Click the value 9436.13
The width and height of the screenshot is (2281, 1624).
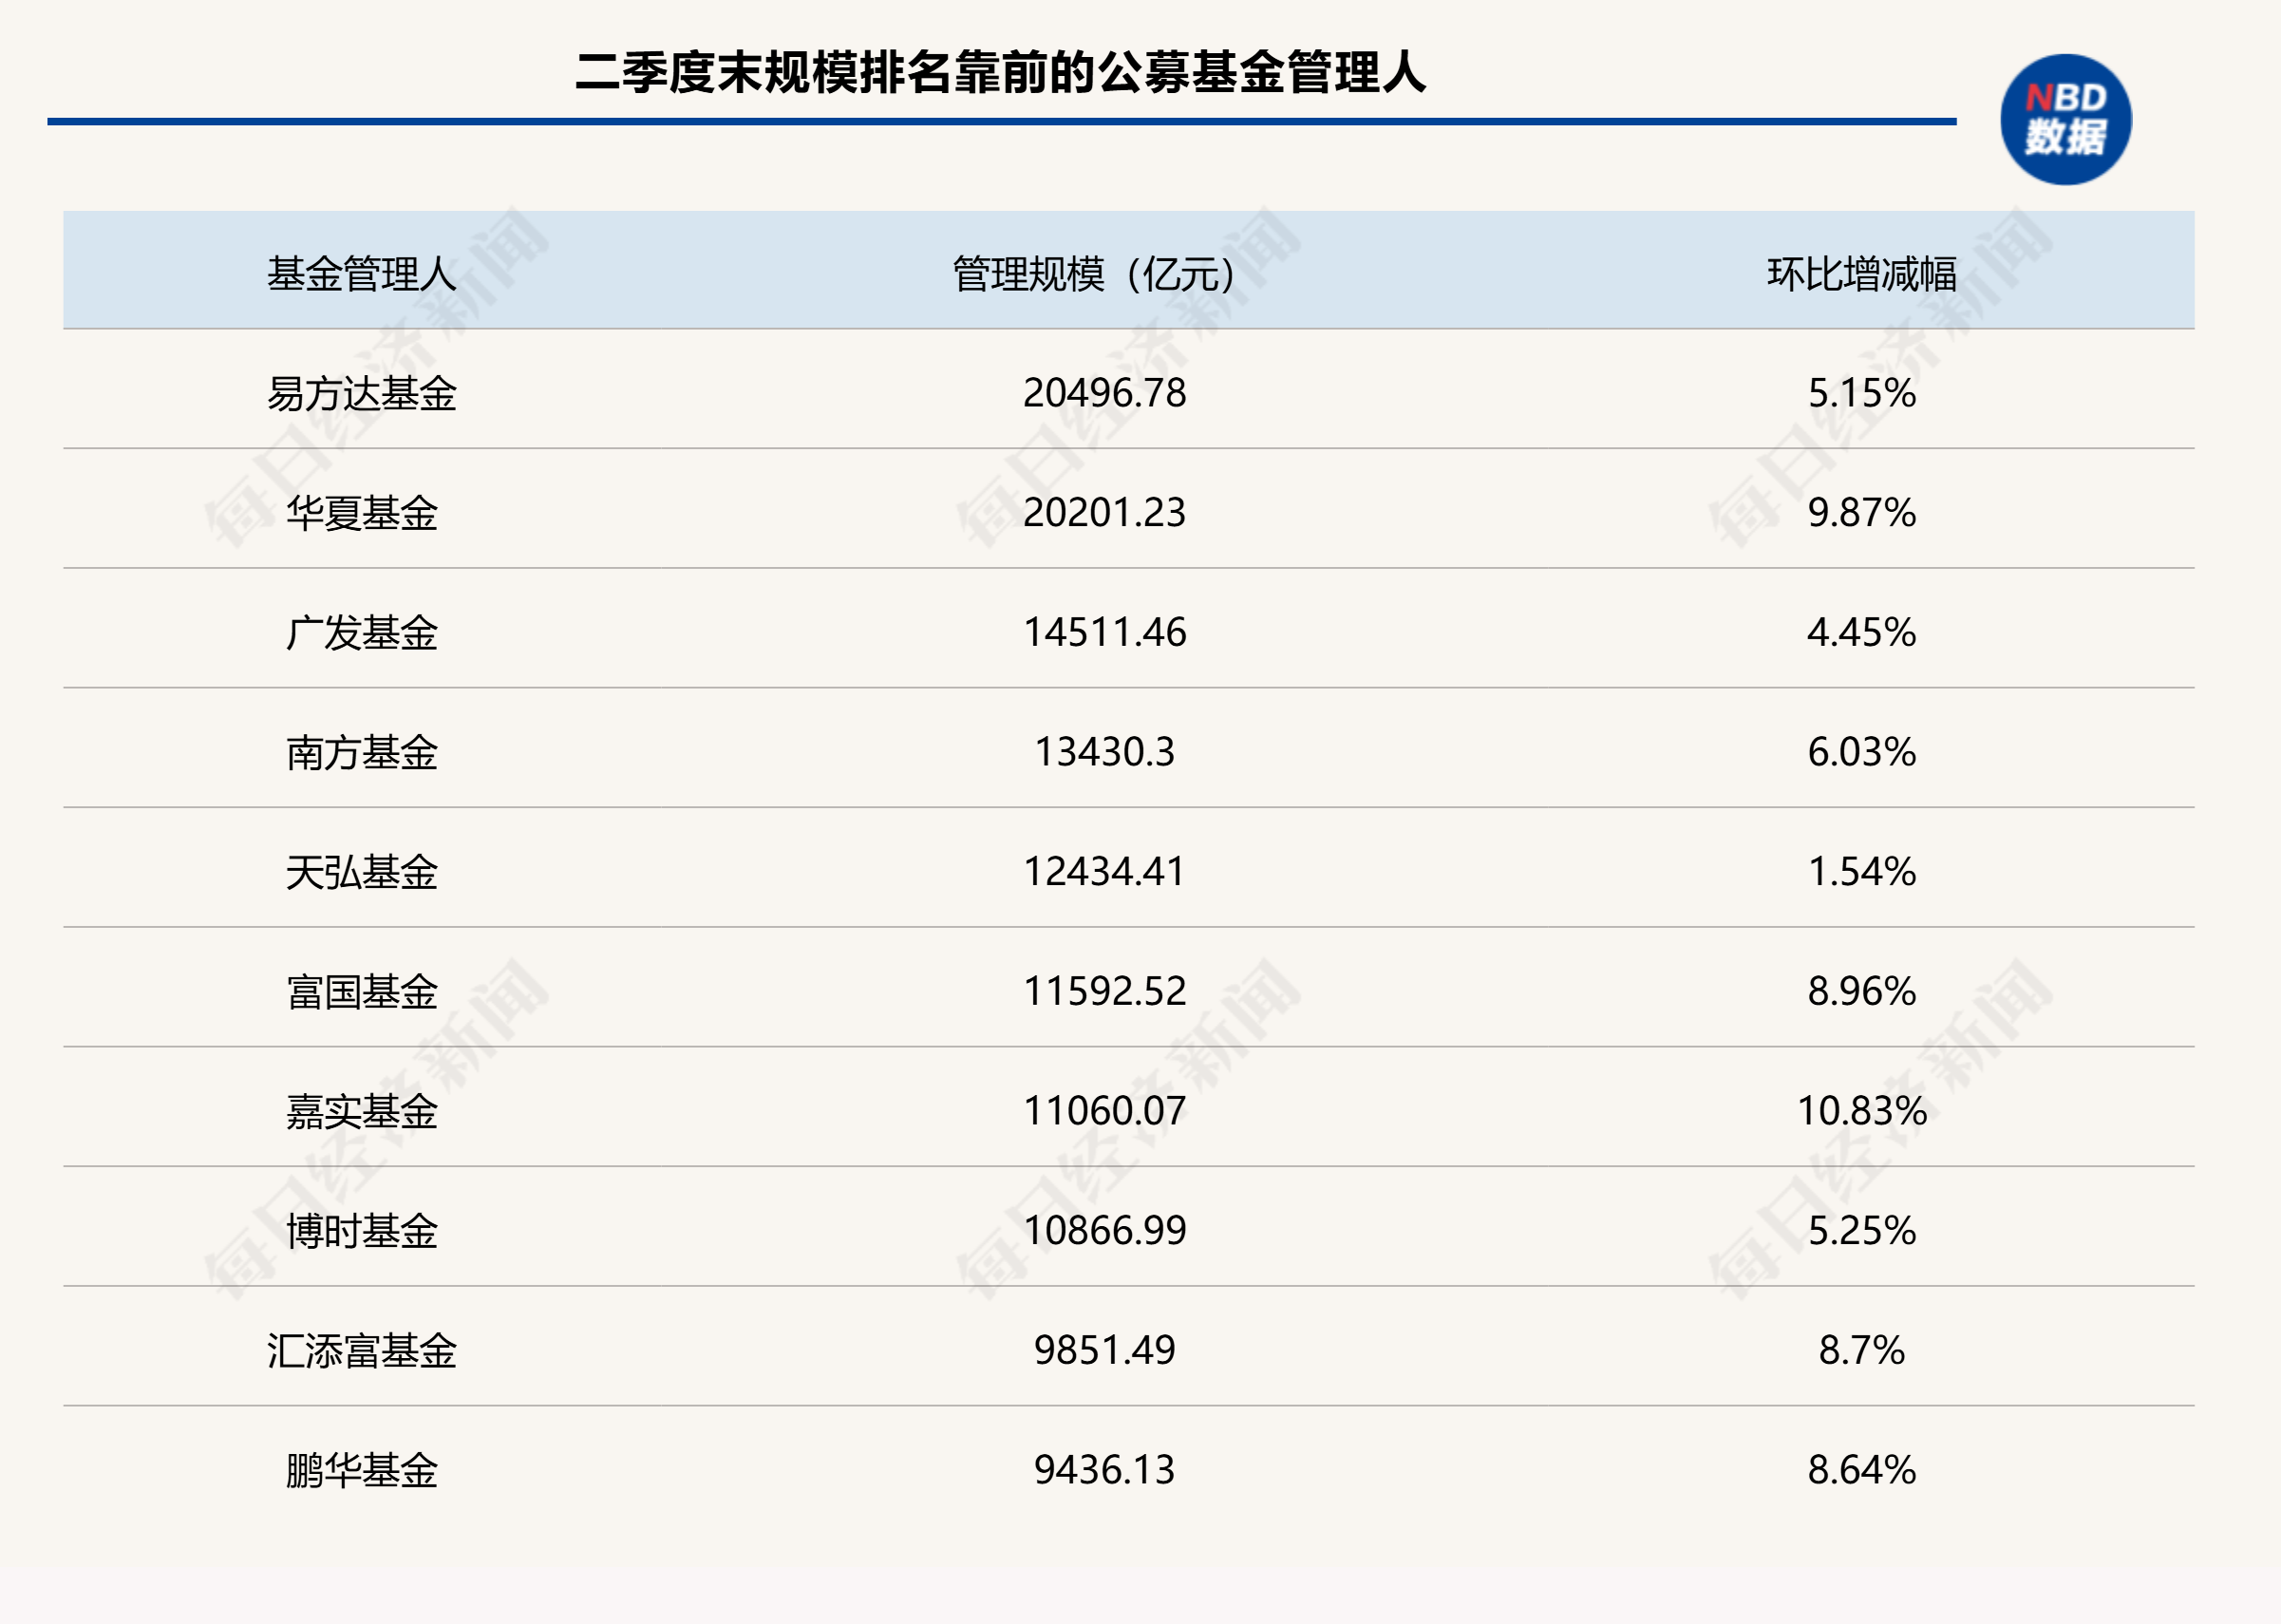(x=1104, y=1470)
